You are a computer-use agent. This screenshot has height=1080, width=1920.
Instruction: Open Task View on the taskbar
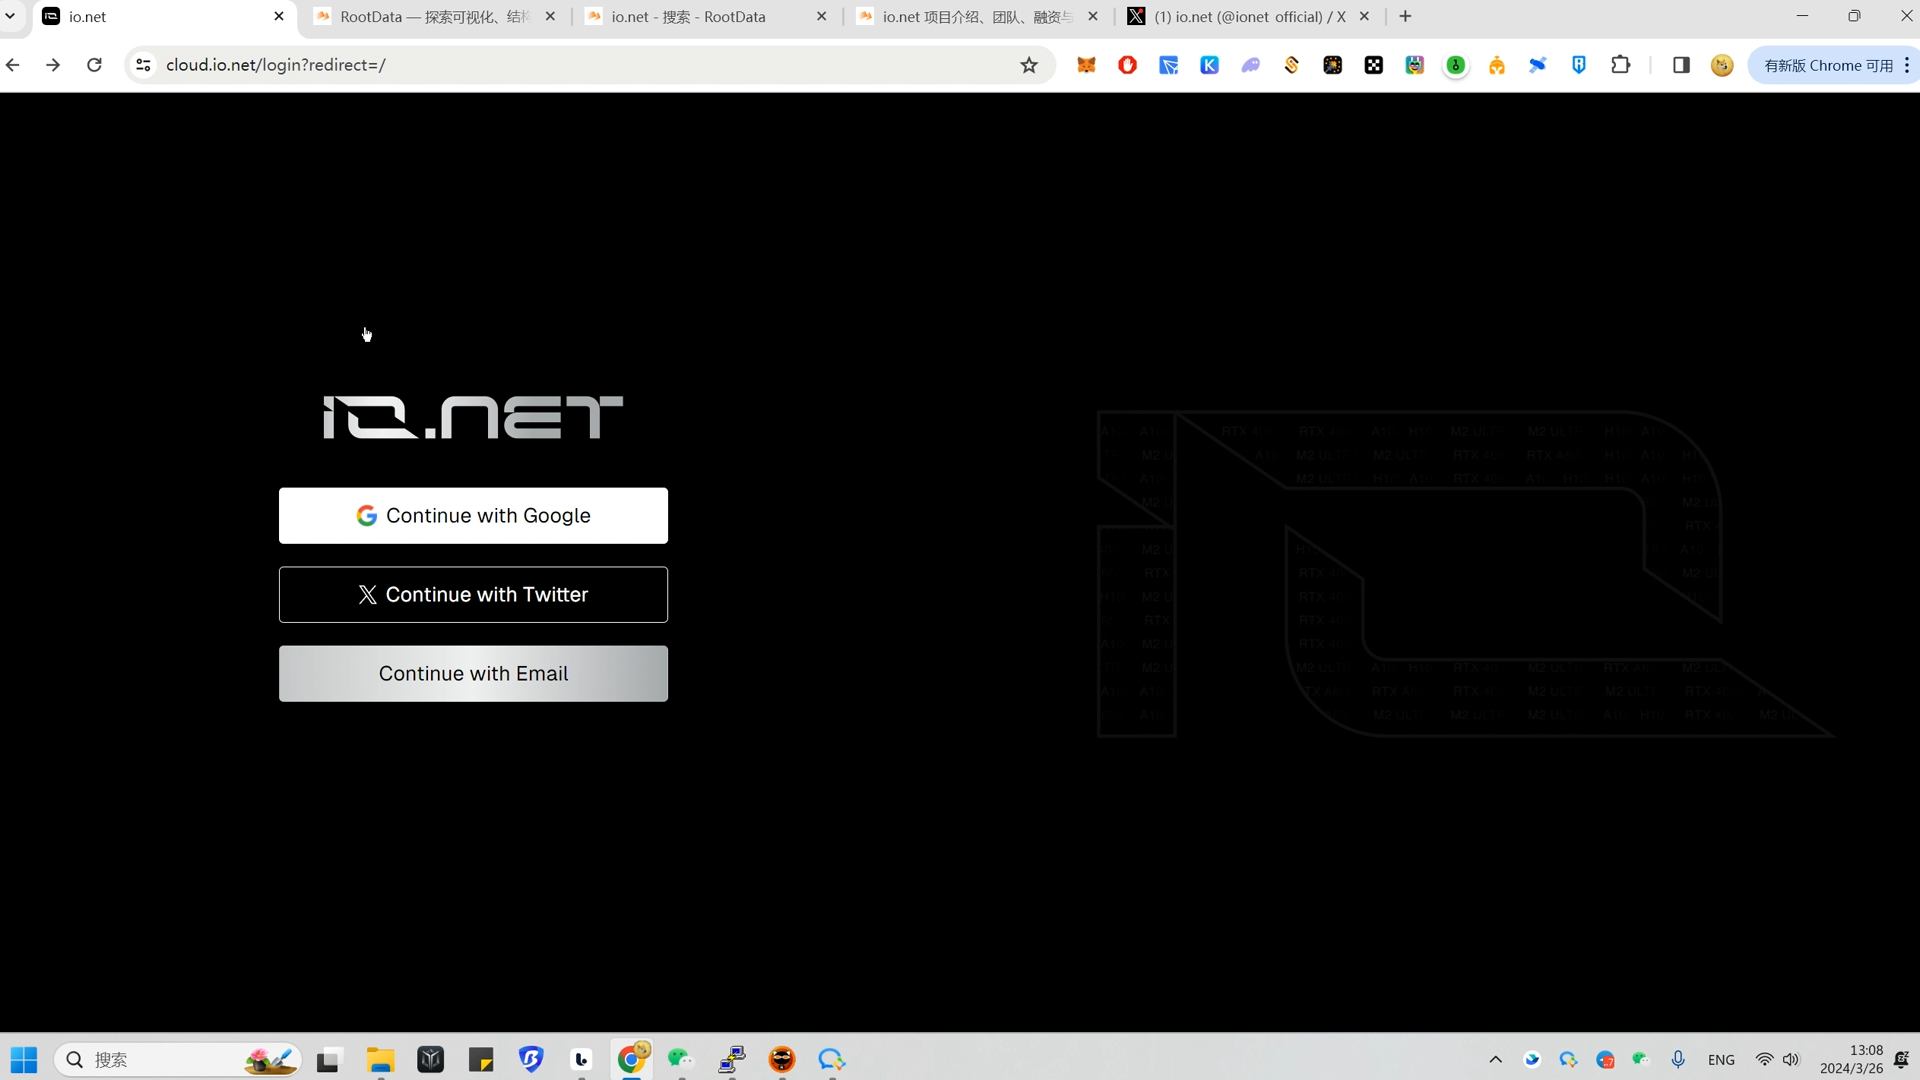pyautogui.click(x=328, y=1060)
